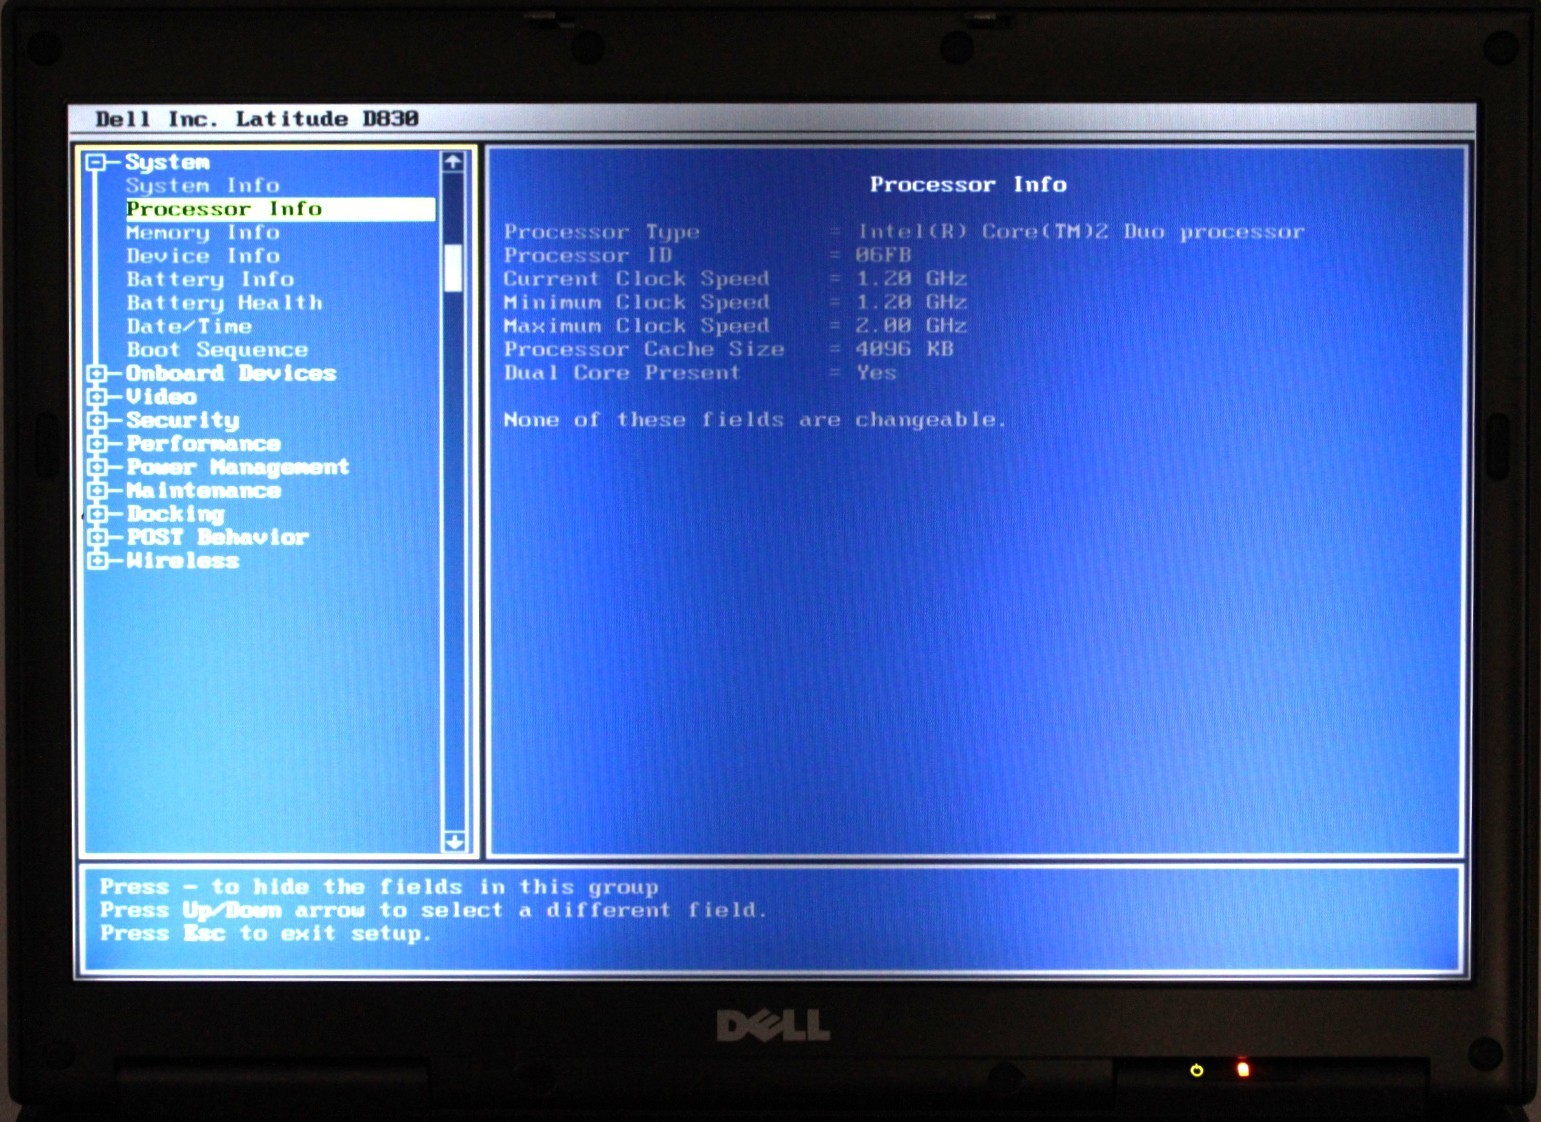Expand the Docking group

pyautogui.click(x=97, y=514)
